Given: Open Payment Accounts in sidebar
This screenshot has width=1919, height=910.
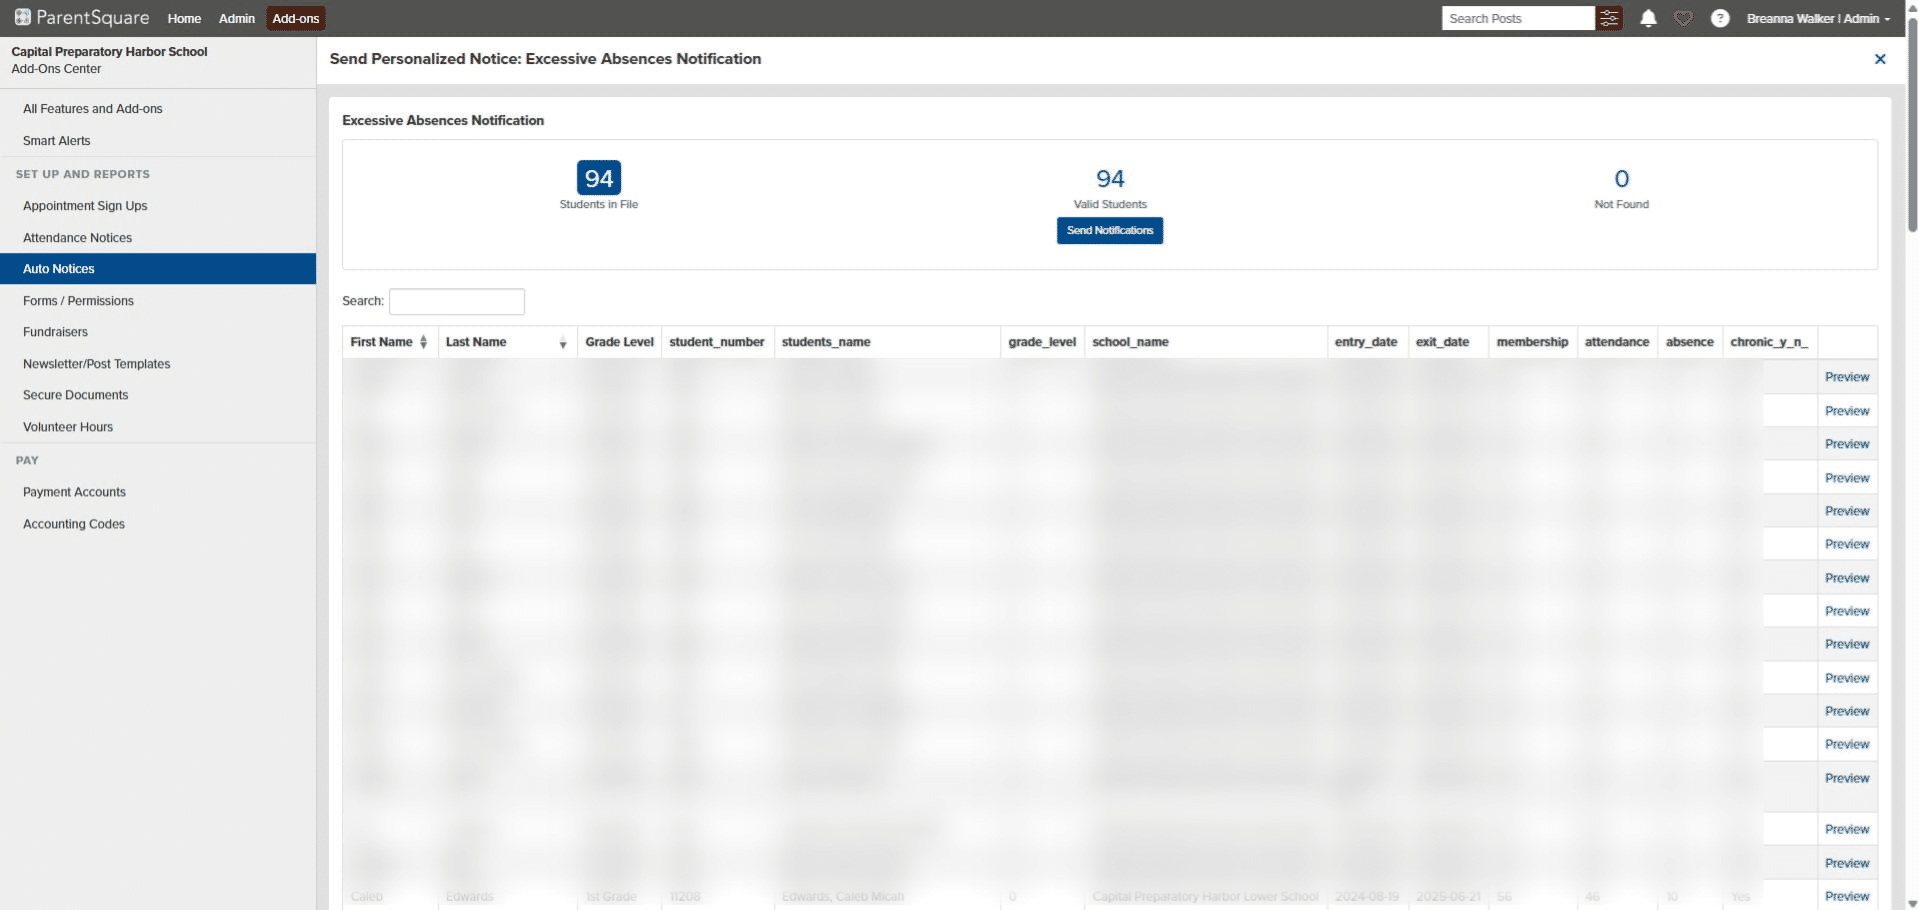Looking at the screenshot, I should point(74,492).
